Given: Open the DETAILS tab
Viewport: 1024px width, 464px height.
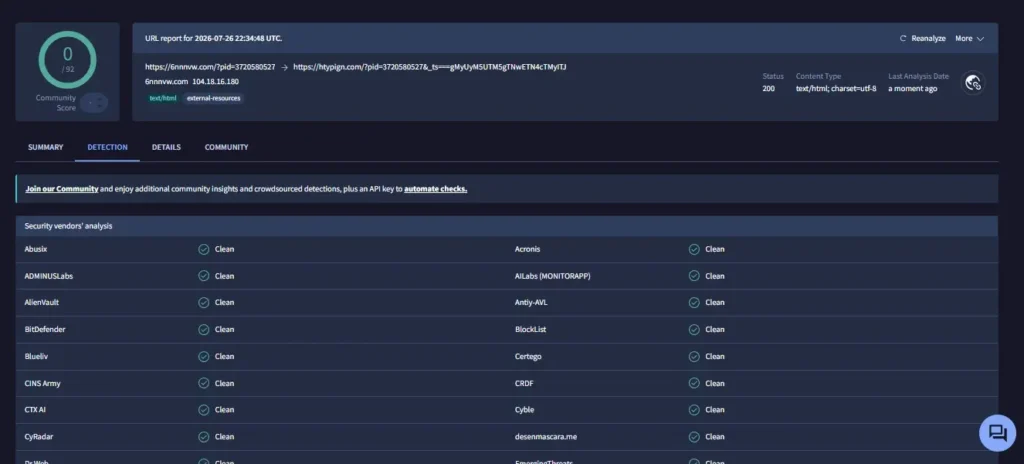Looking at the screenshot, I should pyautogui.click(x=167, y=147).
